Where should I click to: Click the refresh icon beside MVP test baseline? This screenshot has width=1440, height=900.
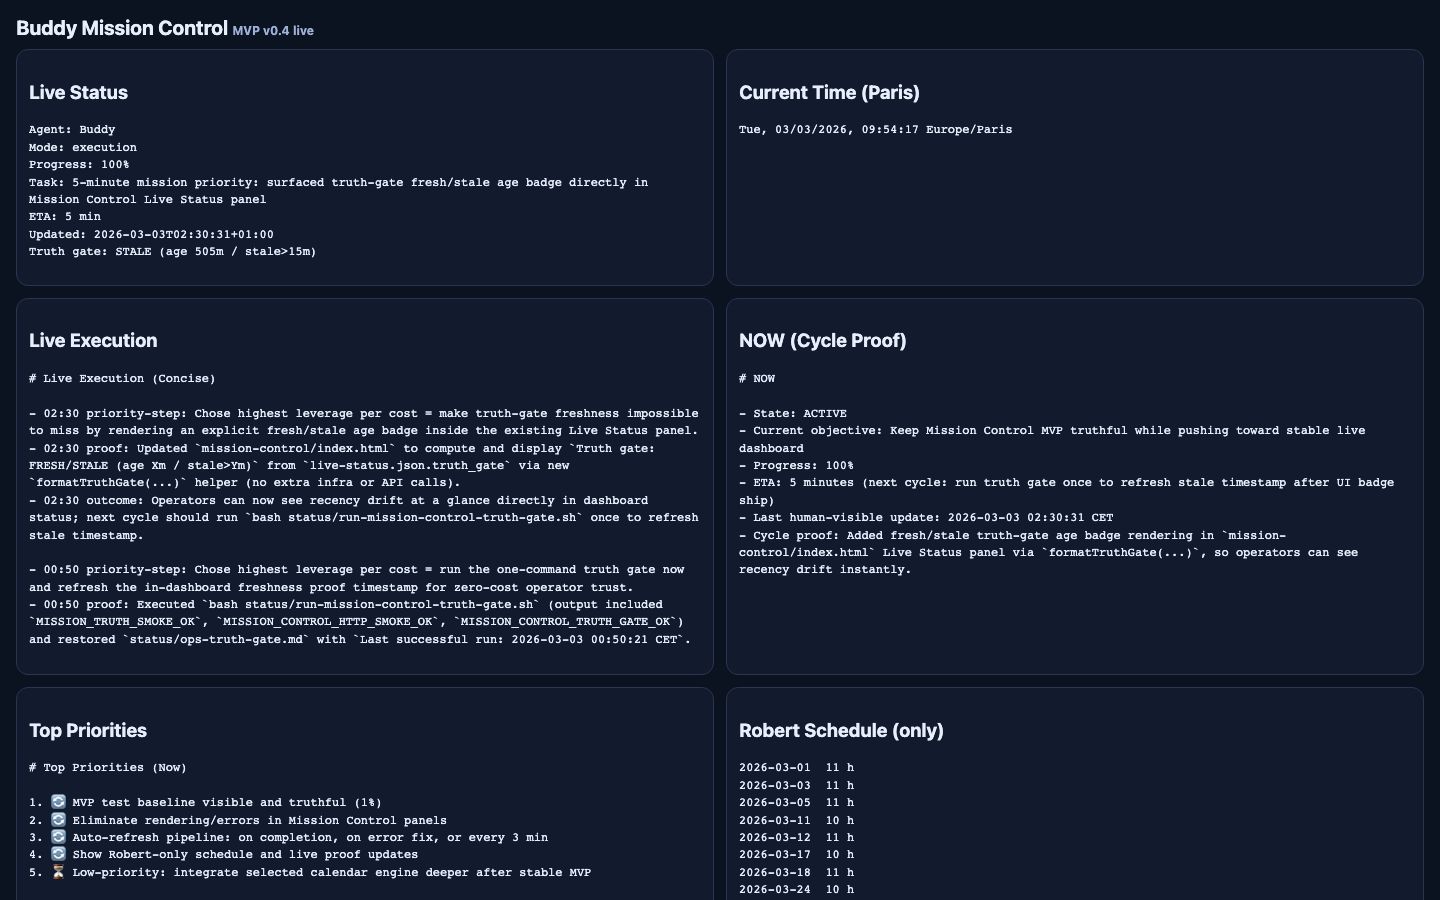pyautogui.click(x=58, y=802)
